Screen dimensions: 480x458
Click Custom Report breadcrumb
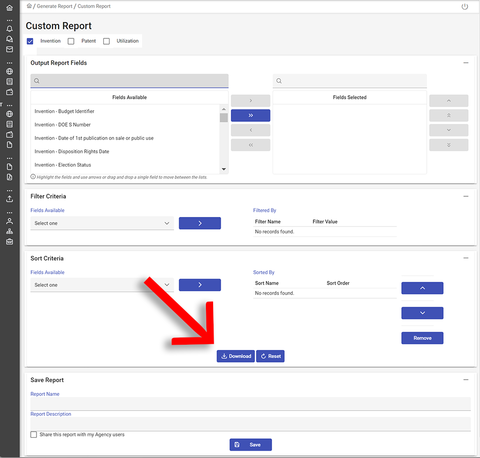pos(94,6)
